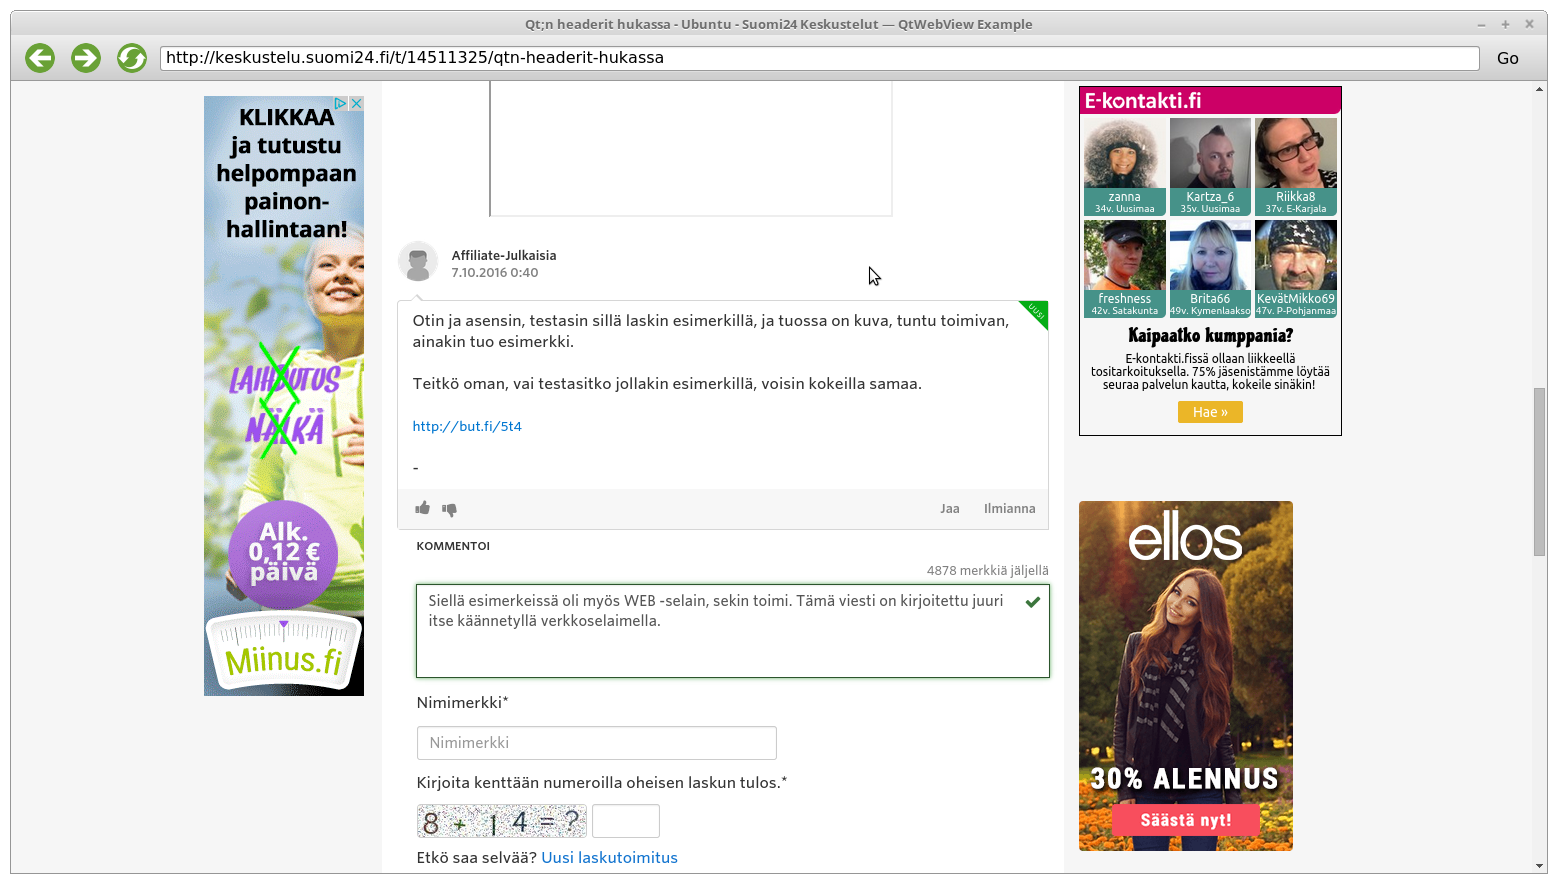Image resolution: width=1558 pixels, height=884 pixels.
Task: Open Kartza_6's profile thumbnail
Action: [1210, 166]
